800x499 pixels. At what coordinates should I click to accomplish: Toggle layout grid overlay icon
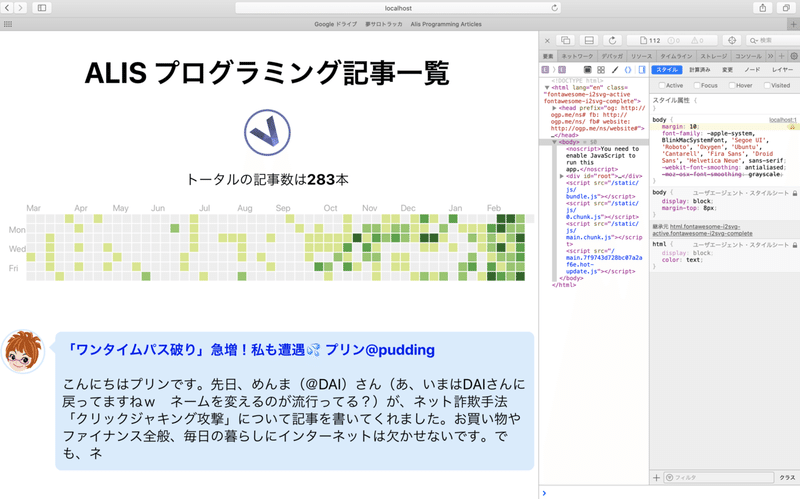601,69
